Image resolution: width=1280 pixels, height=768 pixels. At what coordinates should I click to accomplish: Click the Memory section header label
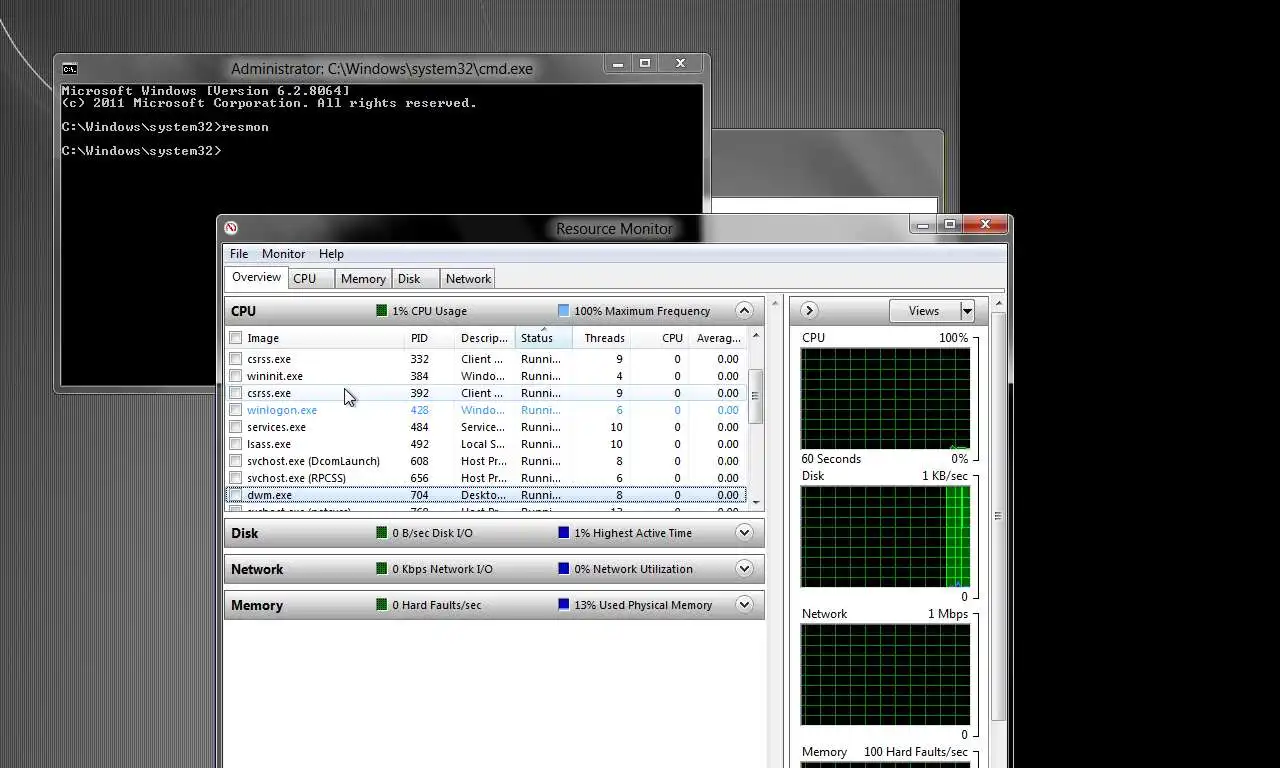click(257, 605)
